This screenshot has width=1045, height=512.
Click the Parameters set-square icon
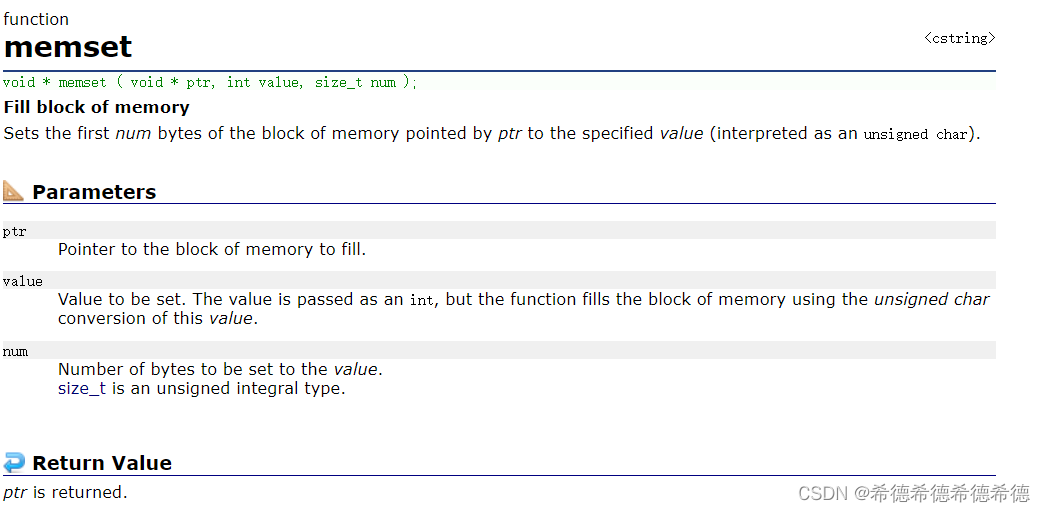(13, 191)
